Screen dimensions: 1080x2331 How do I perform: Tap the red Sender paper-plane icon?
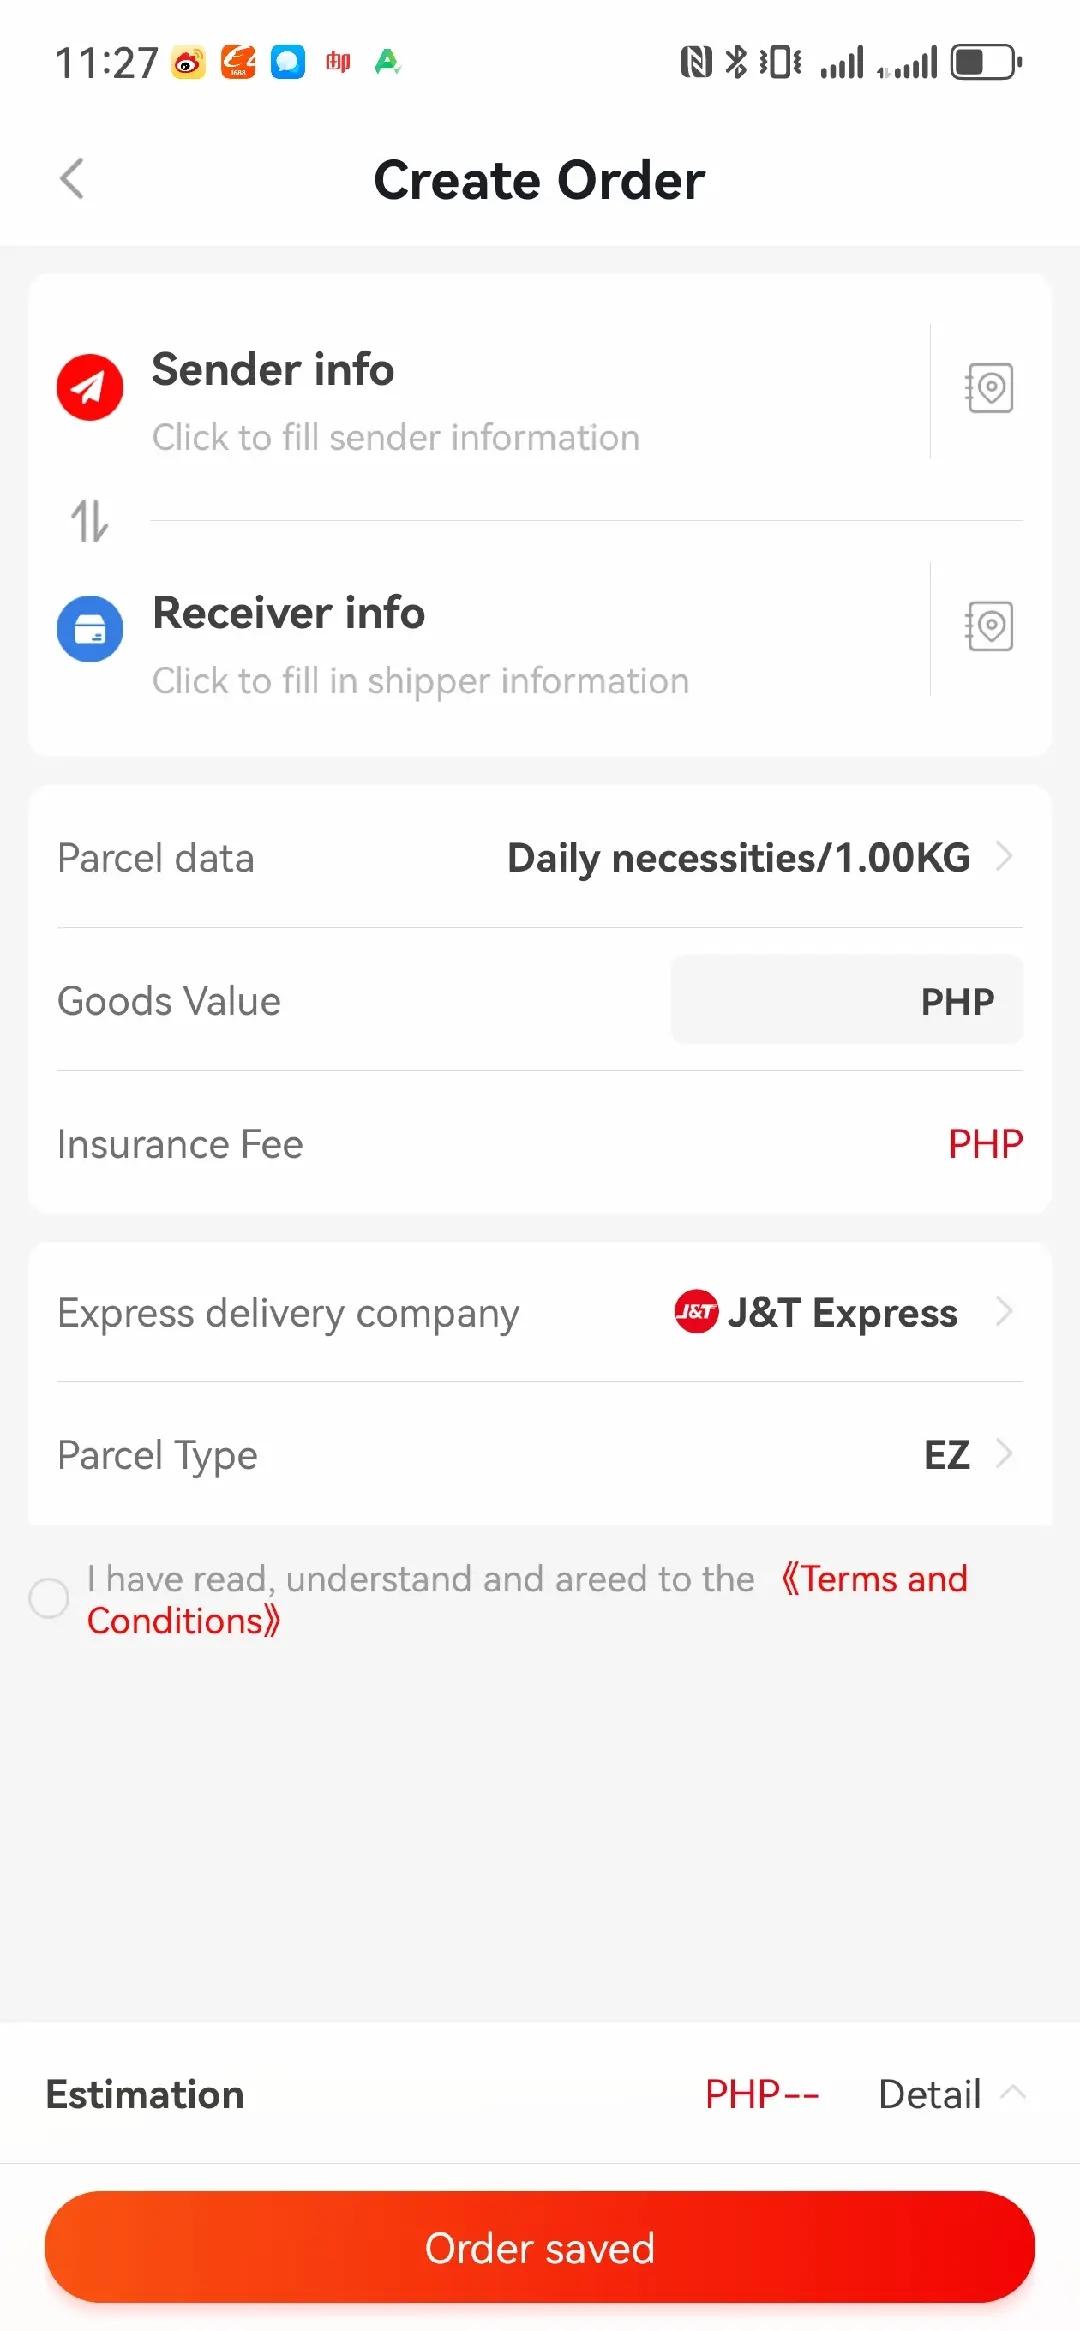pyautogui.click(x=90, y=387)
